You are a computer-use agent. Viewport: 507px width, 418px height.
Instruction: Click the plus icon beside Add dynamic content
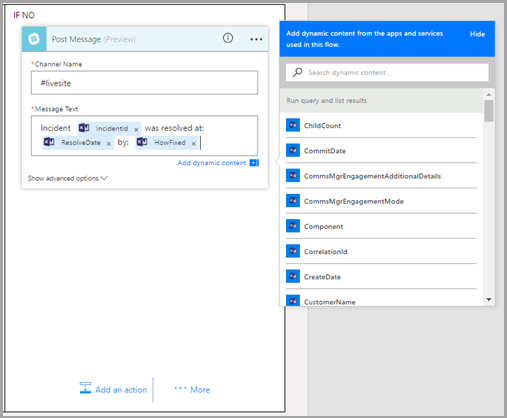254,163
